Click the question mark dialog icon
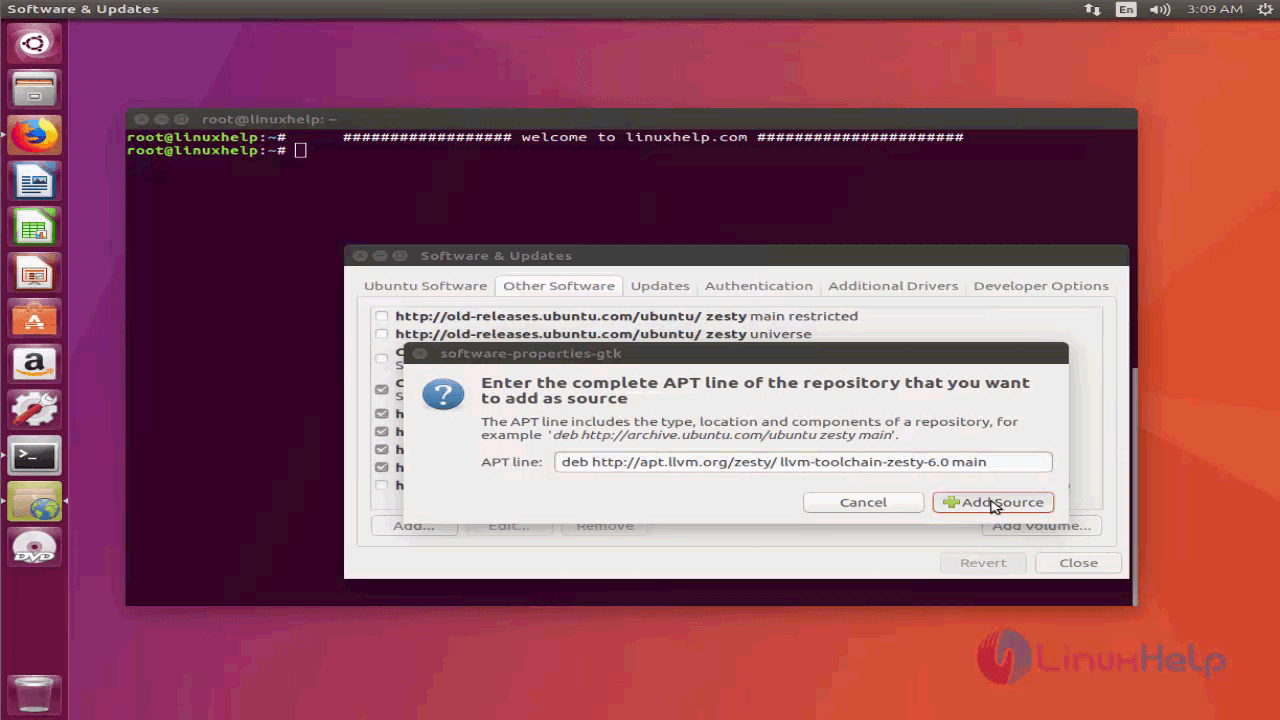This screenshot has width=1280, height=720. (x=443, y=393)
